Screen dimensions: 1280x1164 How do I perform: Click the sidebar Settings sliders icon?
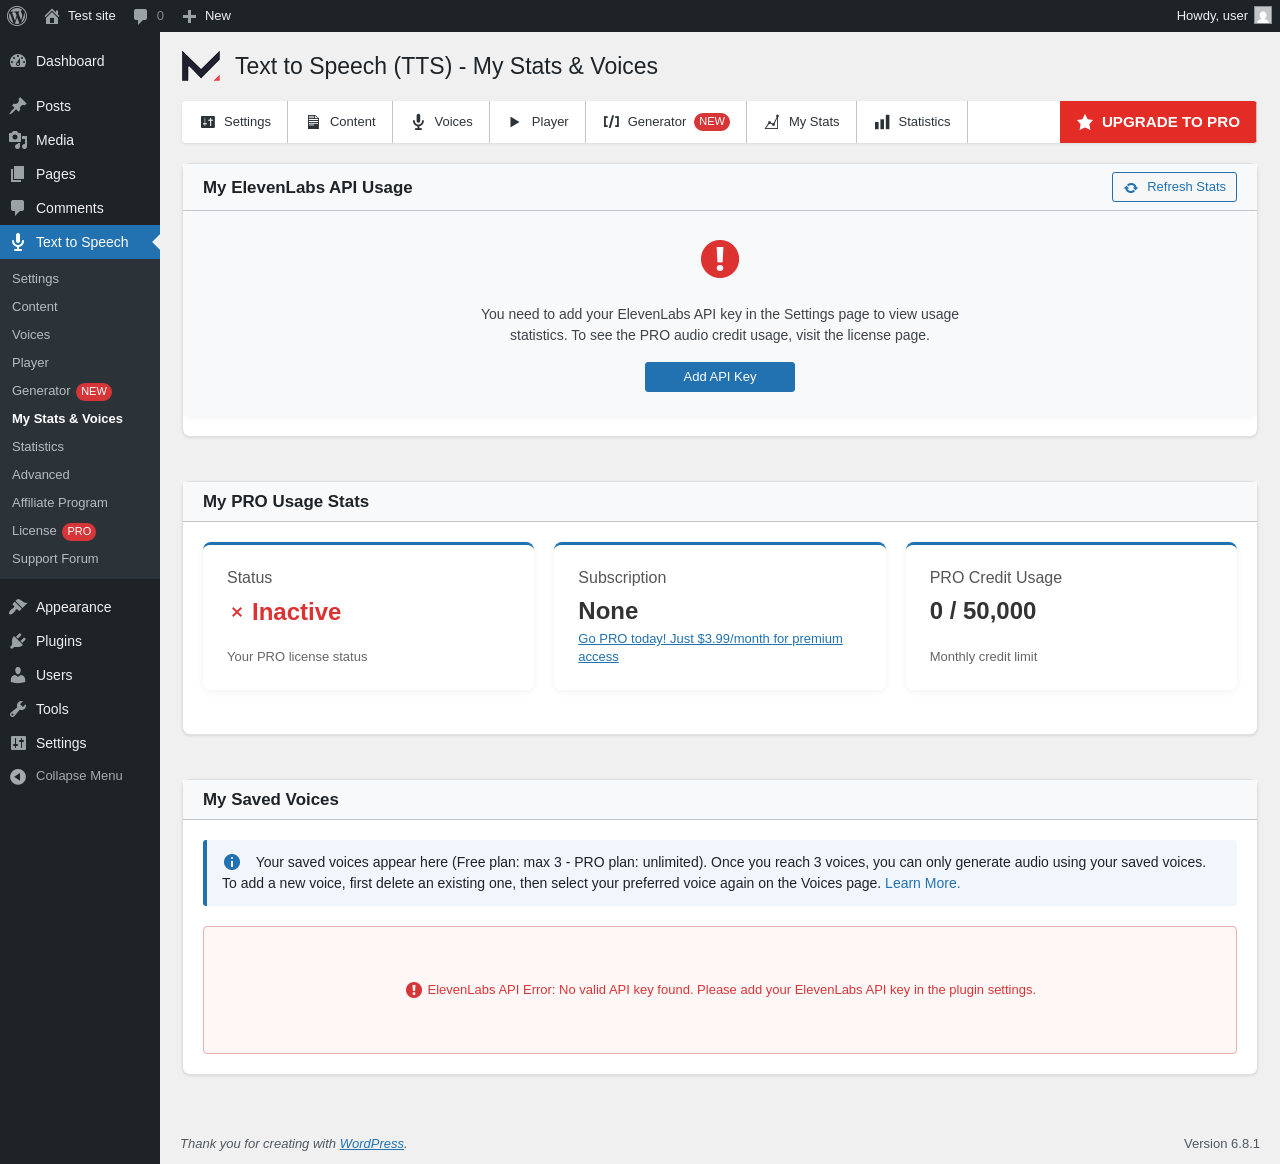[18, 743]
